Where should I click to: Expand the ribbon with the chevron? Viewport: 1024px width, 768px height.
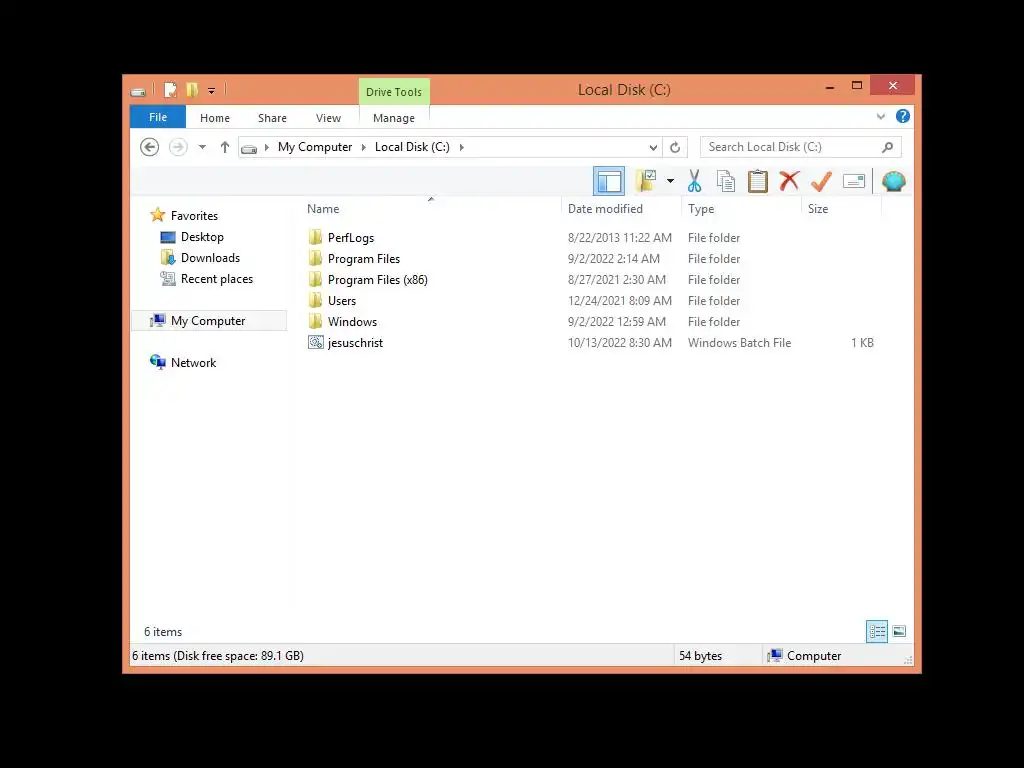click(x=880, y=117)
